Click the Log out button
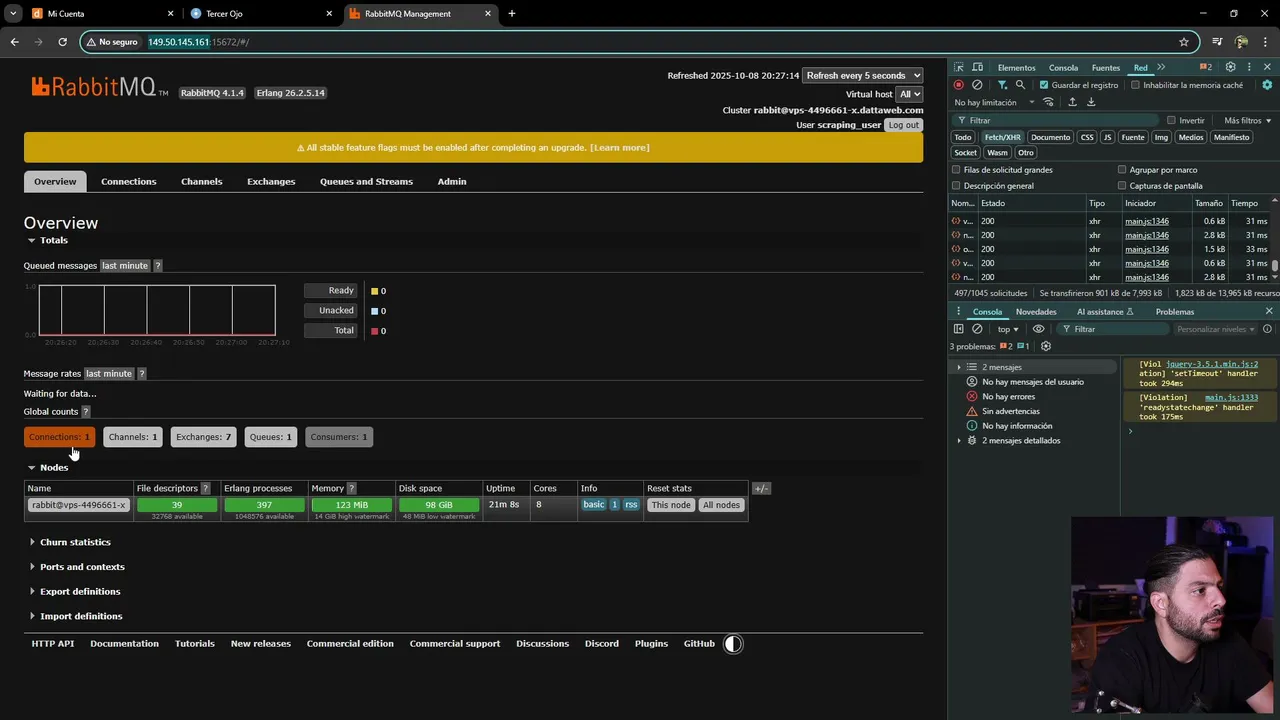This screenshot has height=720, width=1280. click(904, 125)
